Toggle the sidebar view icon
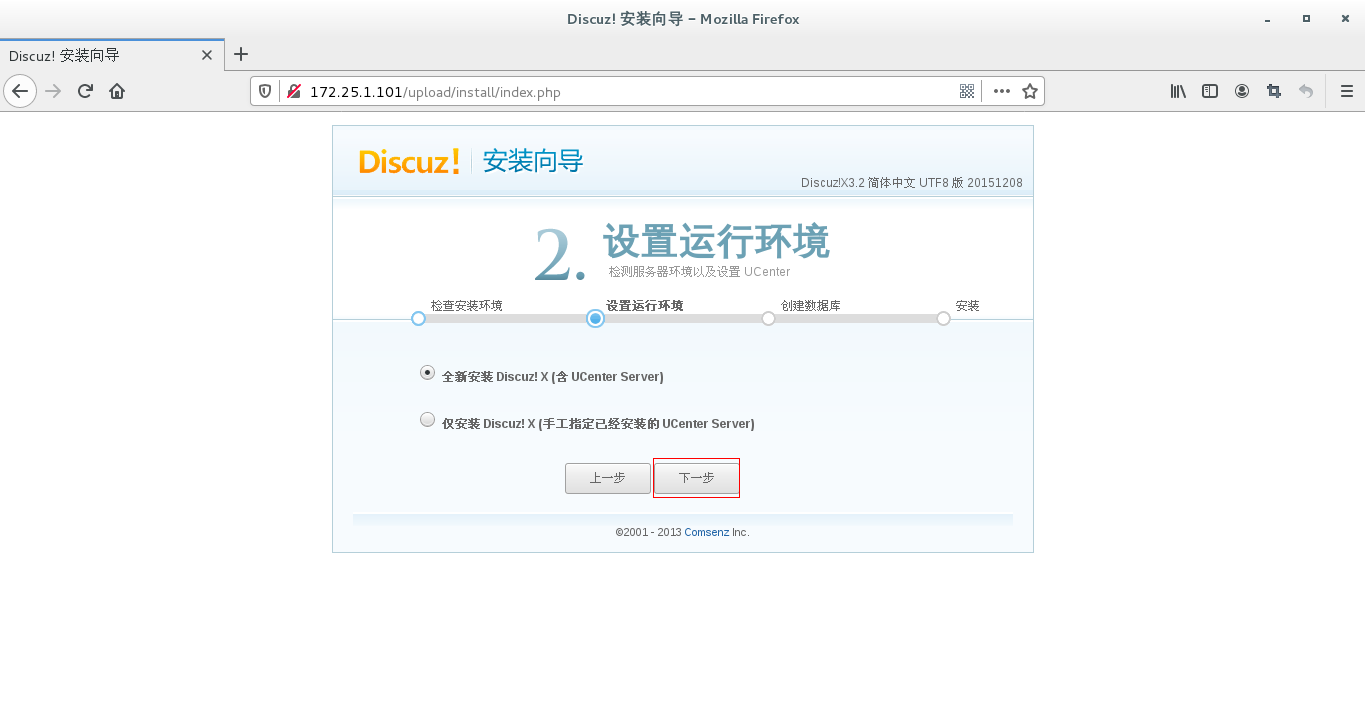Viewport: 1365px width, 705px height. pos(1210,91)
